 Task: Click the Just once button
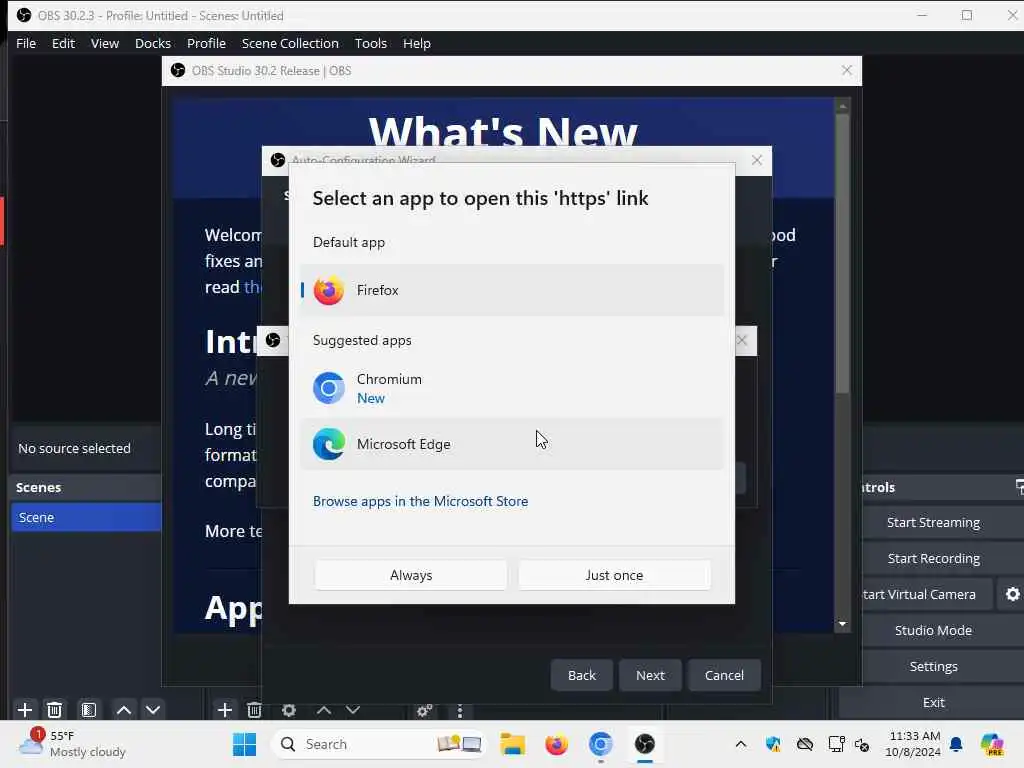(615, 575)
